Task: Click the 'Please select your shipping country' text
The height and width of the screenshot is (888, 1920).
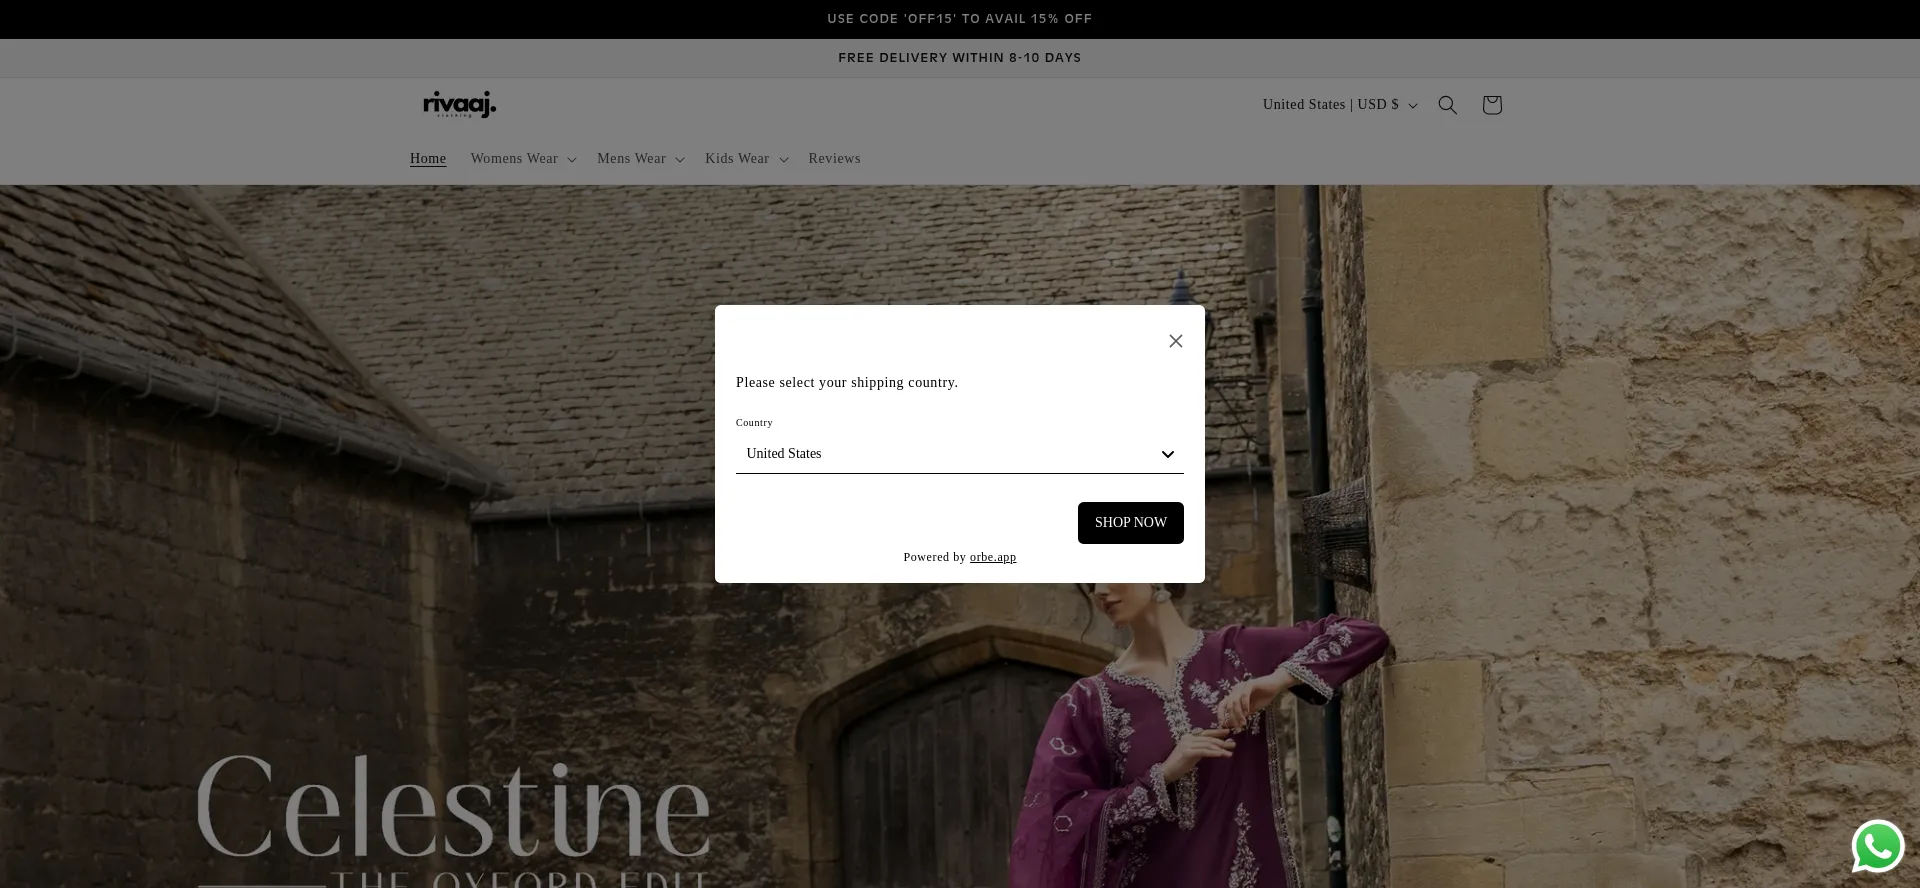Action: (x=847, y=383)
